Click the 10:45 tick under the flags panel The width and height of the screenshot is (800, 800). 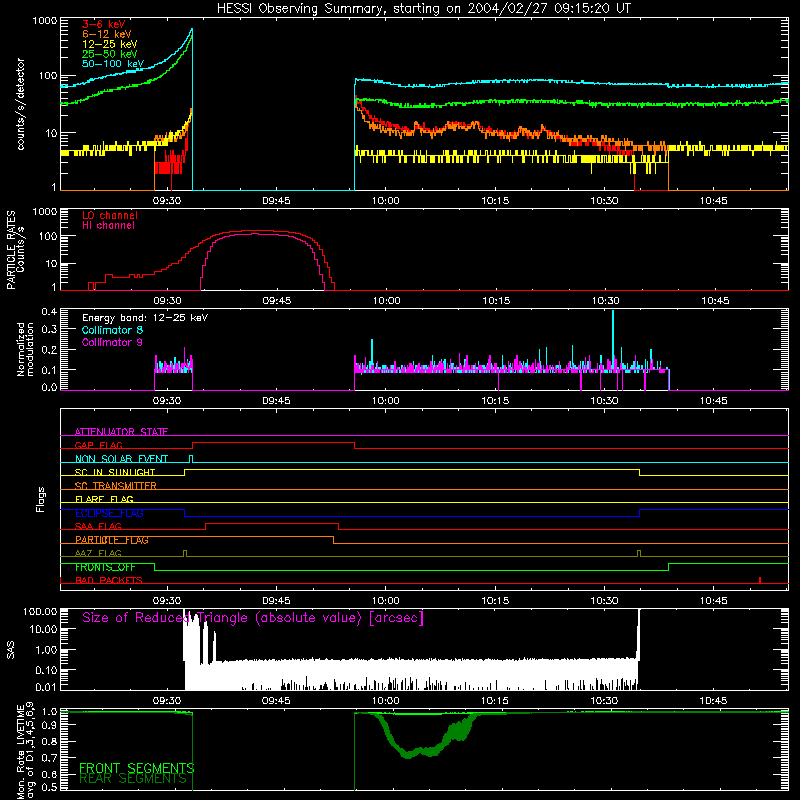tap(713, 601)
